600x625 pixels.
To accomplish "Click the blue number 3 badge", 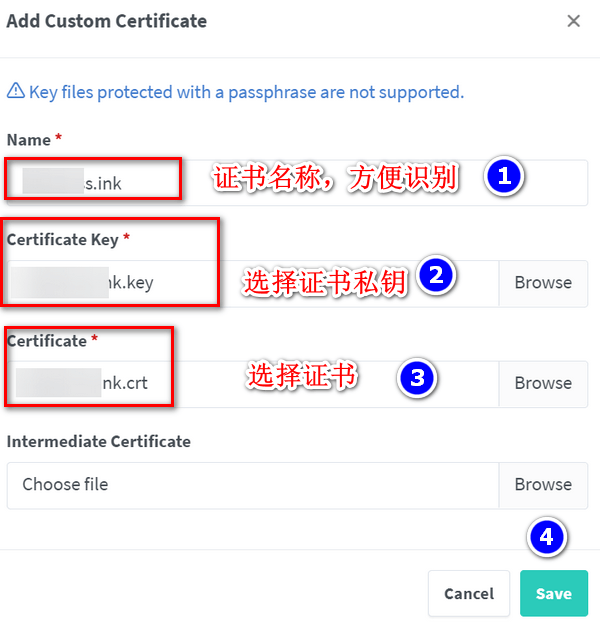I will (417, 378).
